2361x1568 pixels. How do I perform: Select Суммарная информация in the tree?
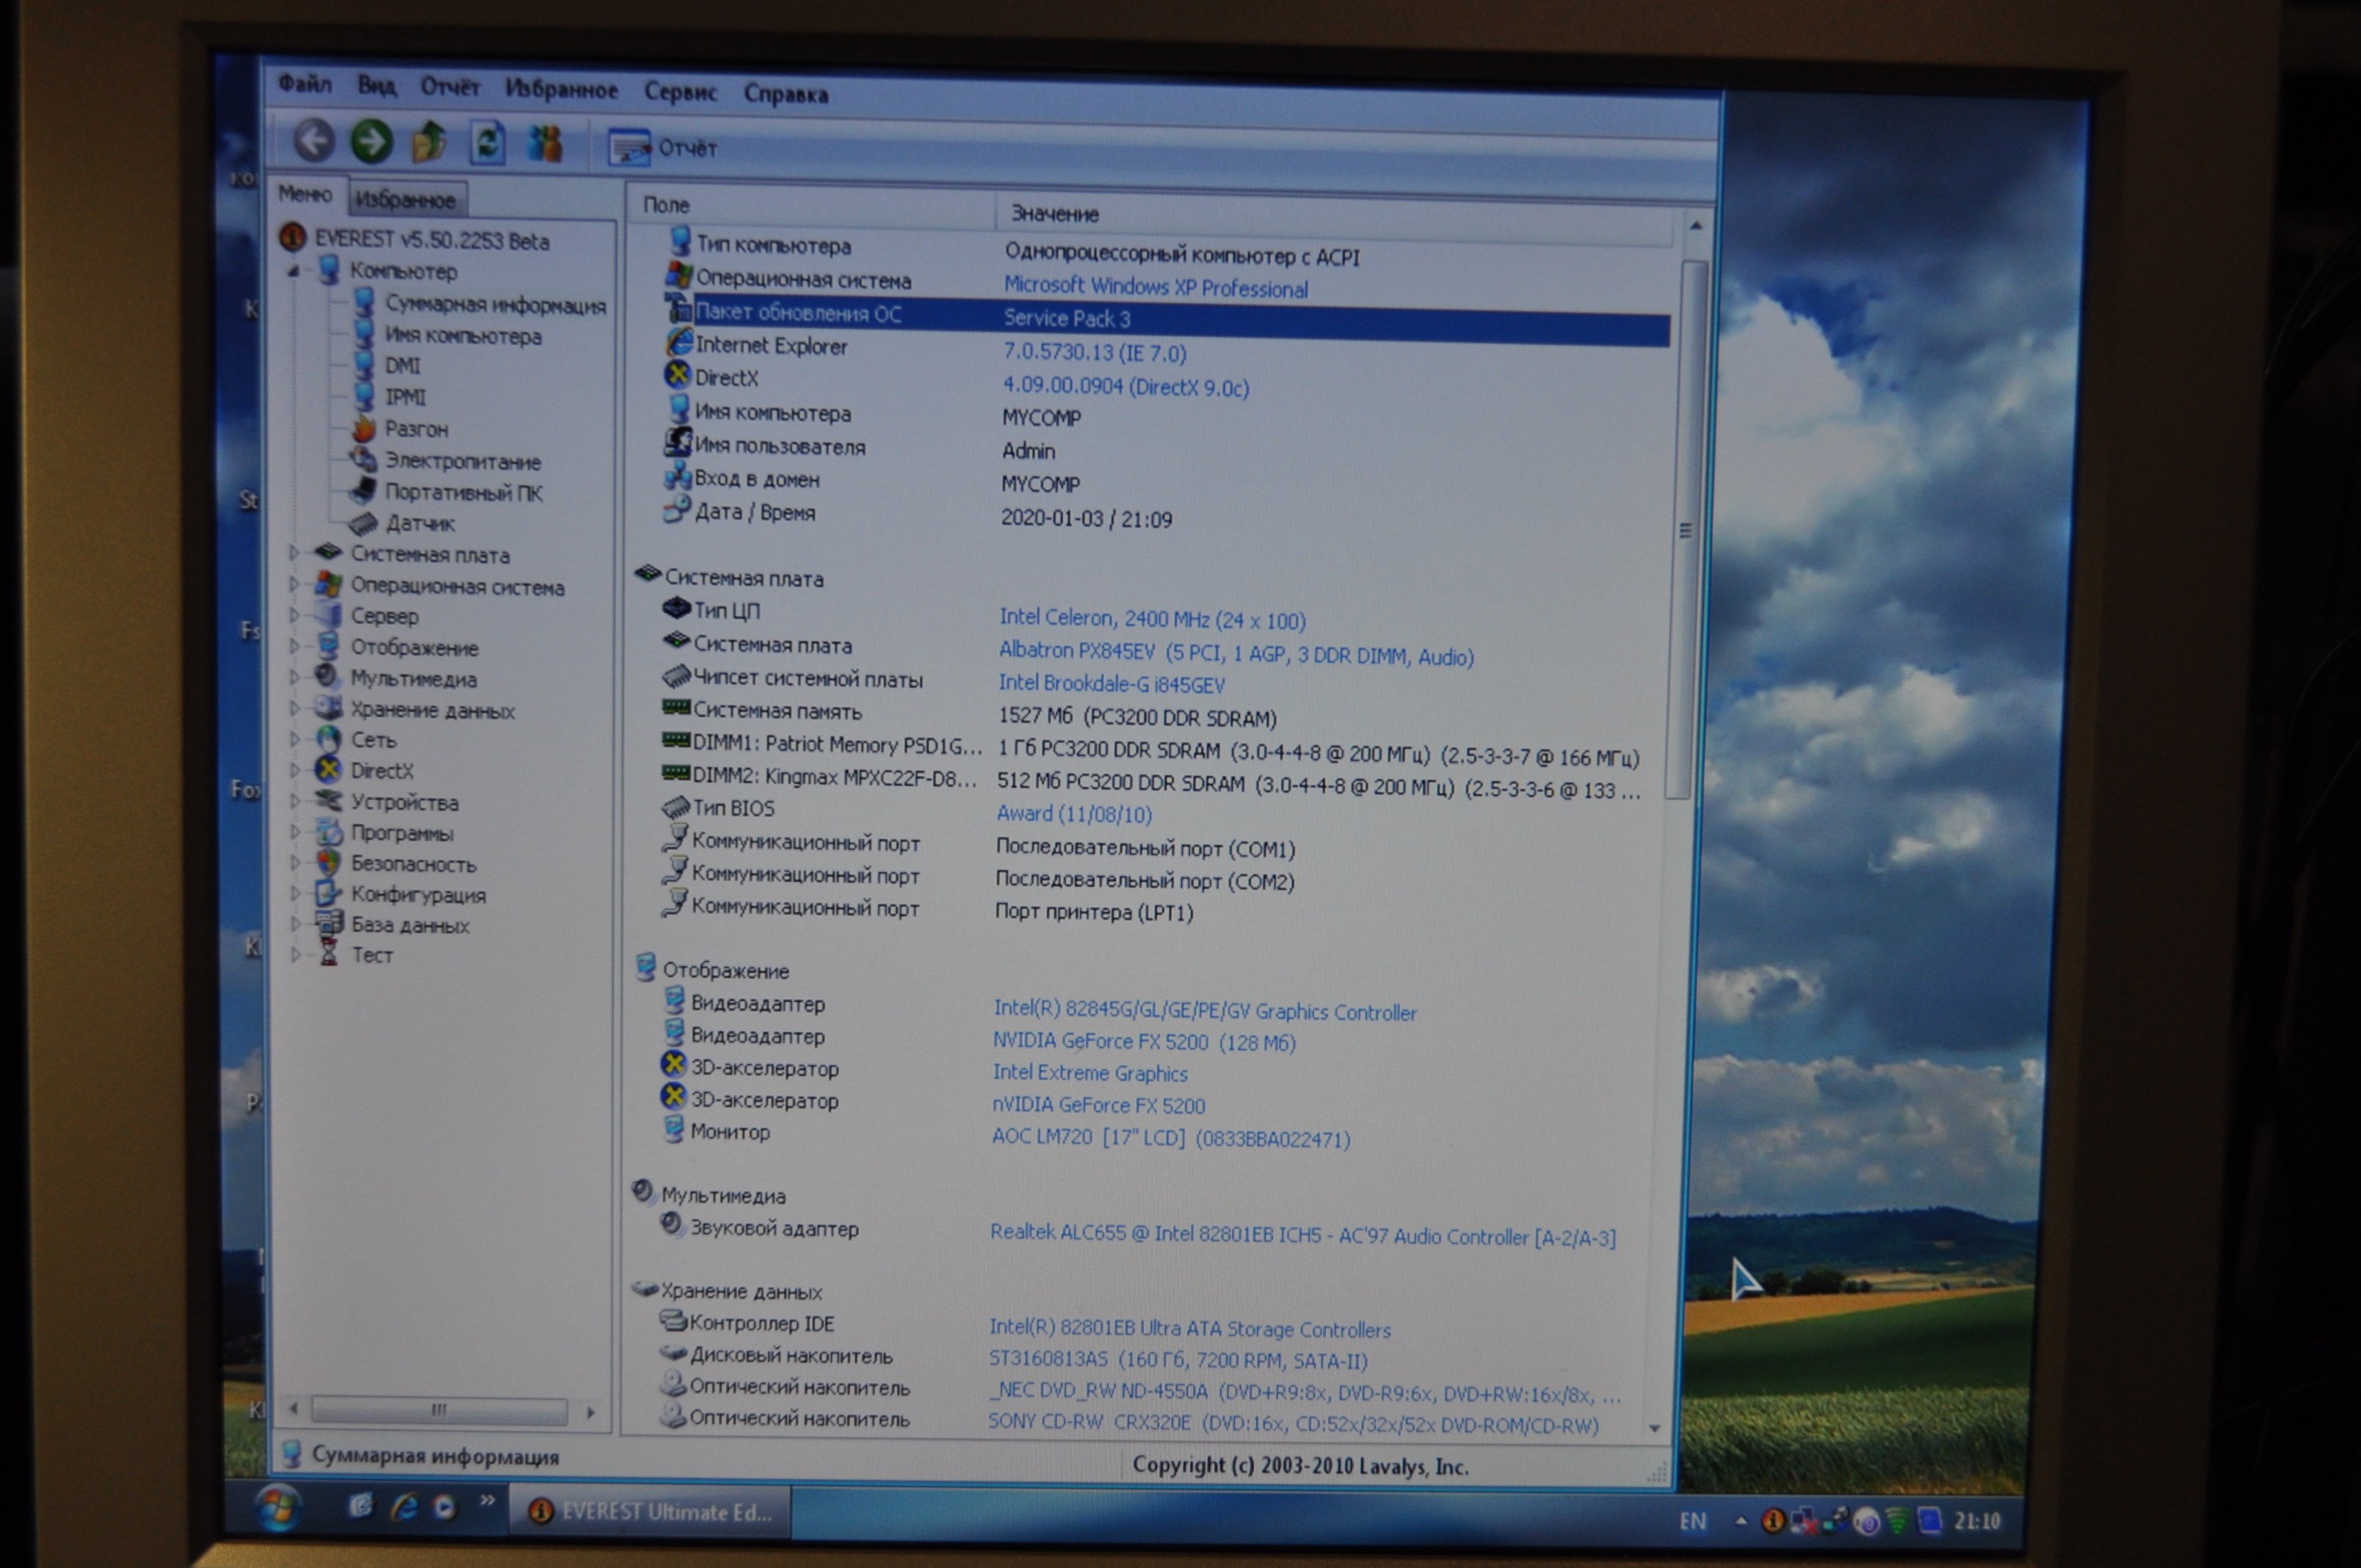tap(496, 305)
